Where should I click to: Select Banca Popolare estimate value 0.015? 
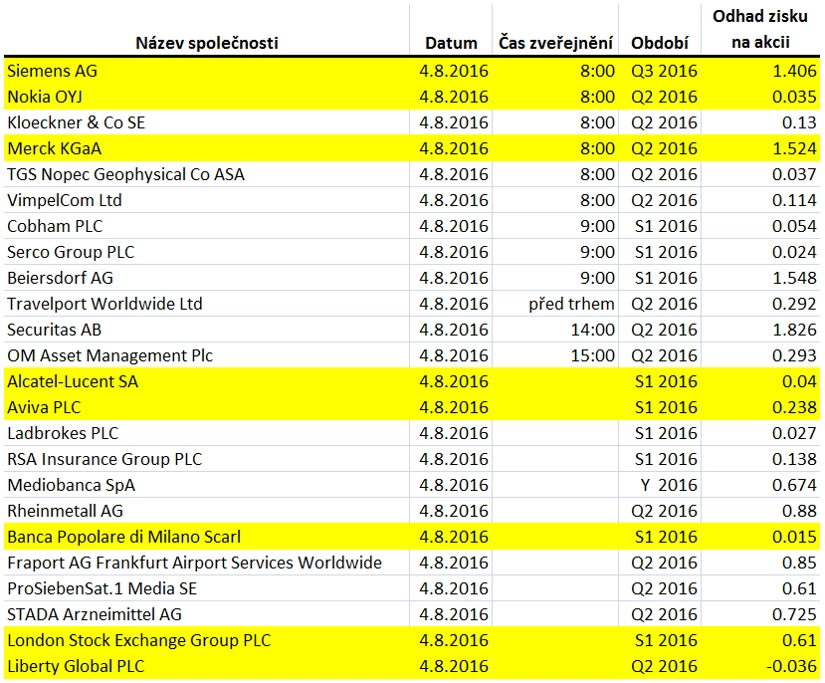pos(794,537)
